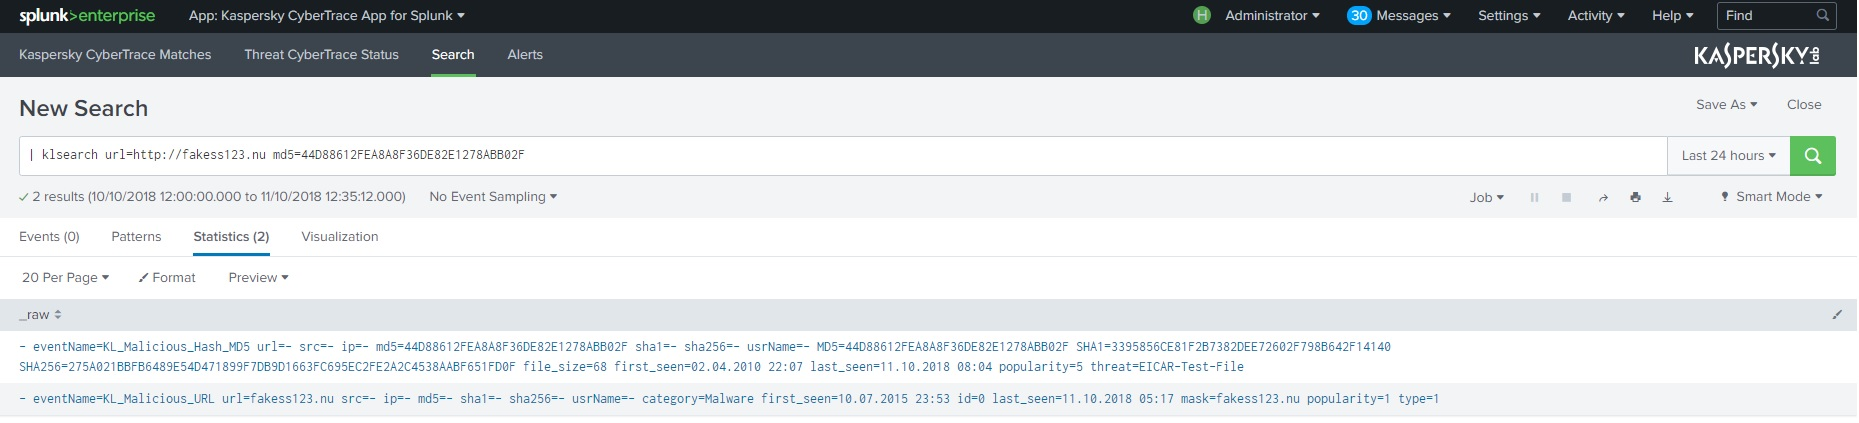Click the export download icon
Image resolution: width=1859 pixels, height=423 pixels.
pyautogui.click(x=1667, y=197)
